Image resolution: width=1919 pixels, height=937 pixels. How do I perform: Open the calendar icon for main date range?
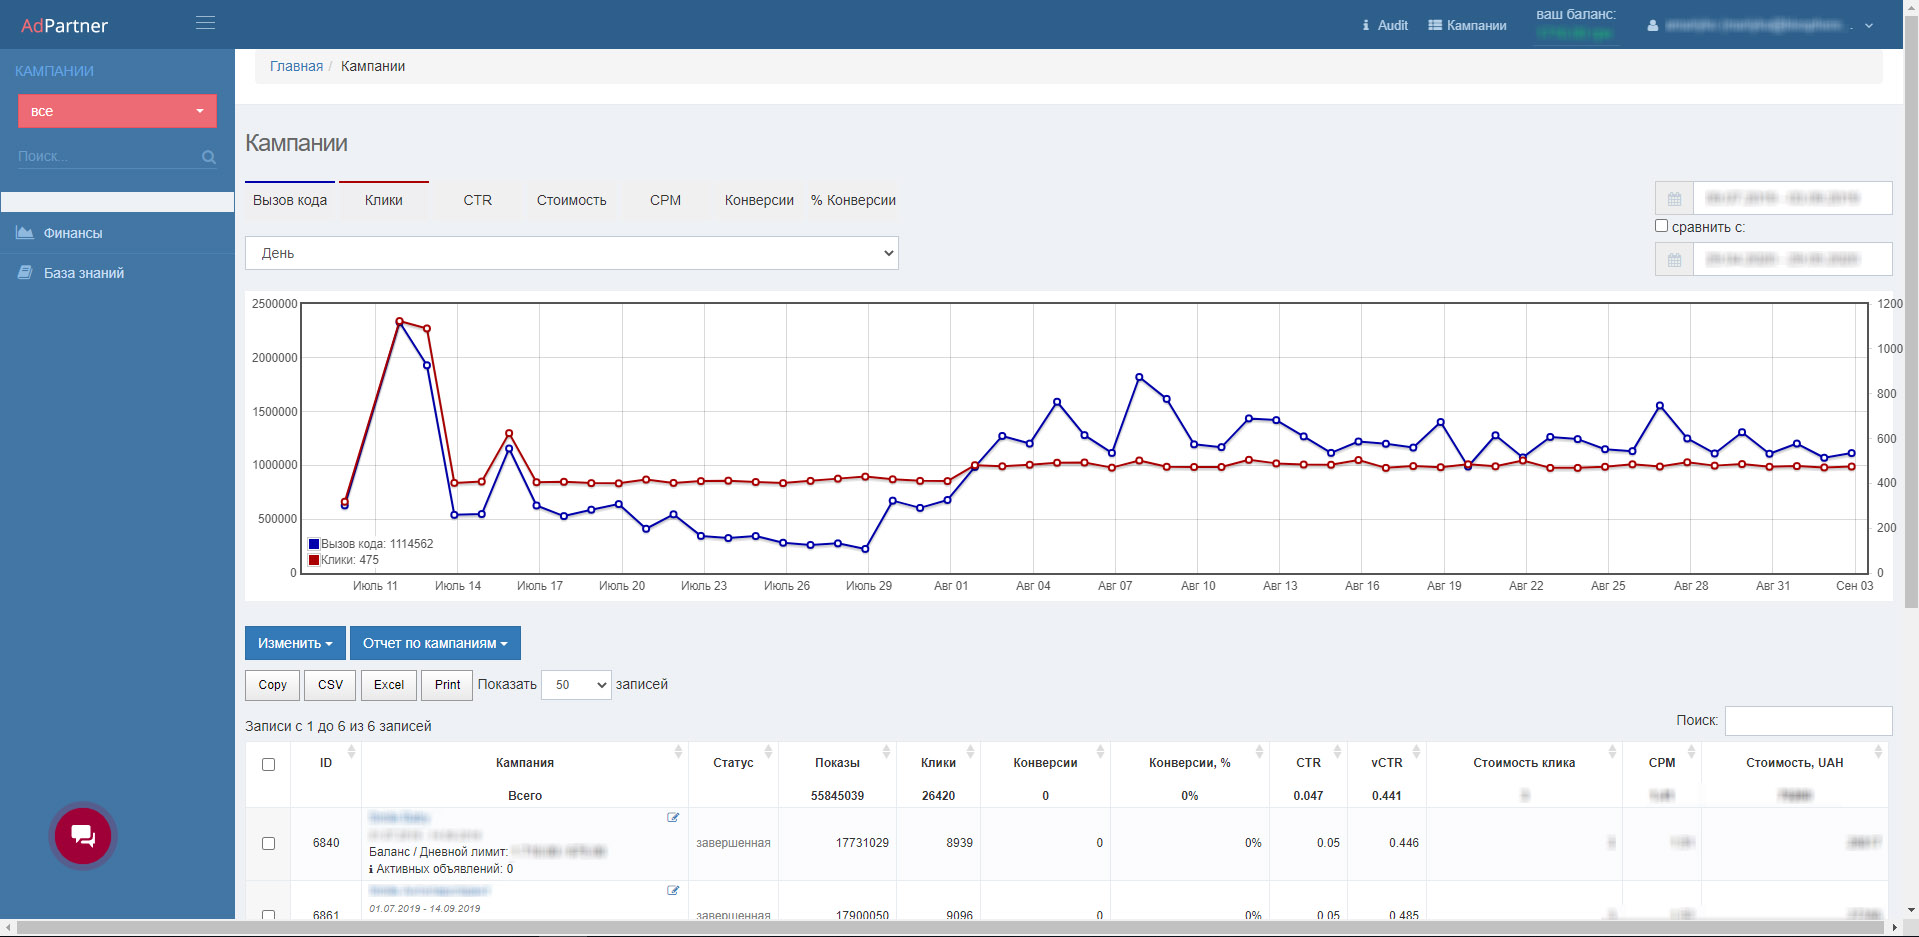[1674, 199]
